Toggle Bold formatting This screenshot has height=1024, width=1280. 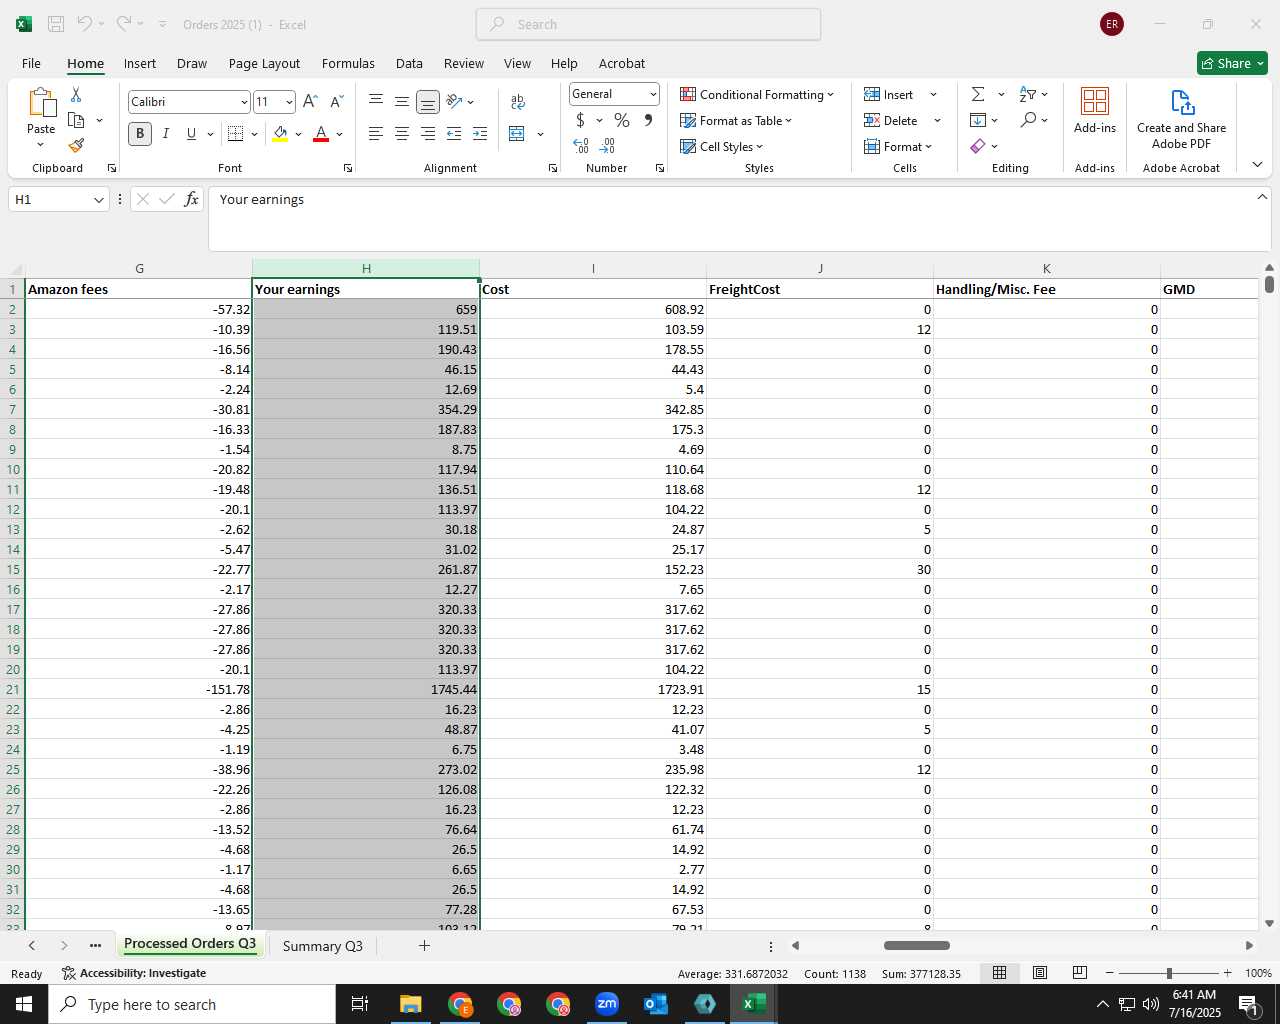tap(140, 133)
